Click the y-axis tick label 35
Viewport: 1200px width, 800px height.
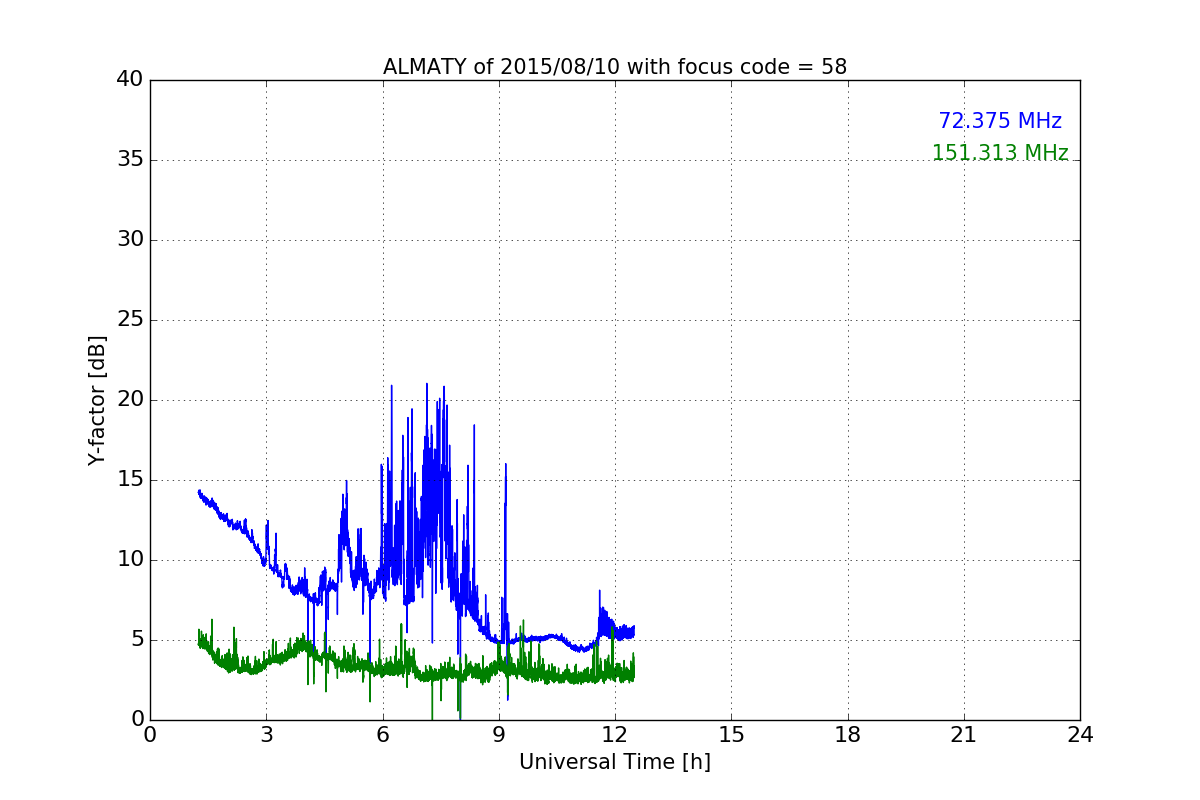(129, 160)
